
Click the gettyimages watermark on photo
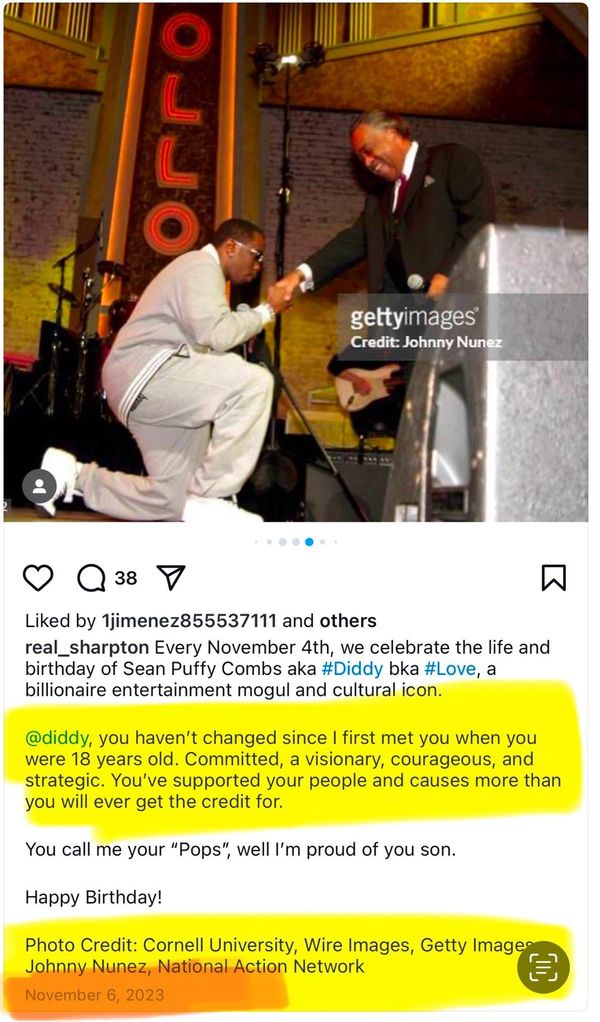pyautogui.click(x=414, y=317)
